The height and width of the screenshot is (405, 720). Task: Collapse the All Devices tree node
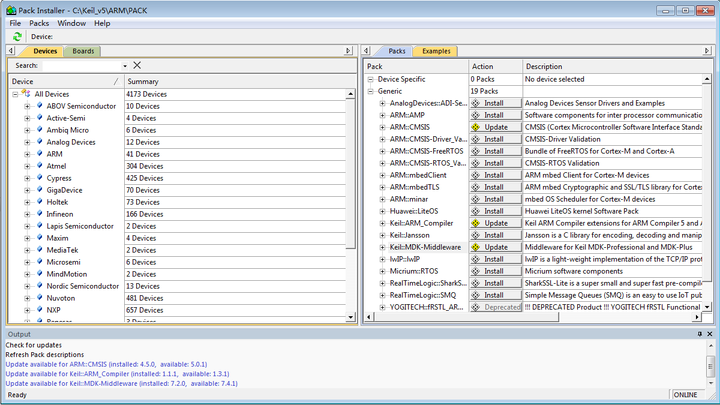click(15, 94)
